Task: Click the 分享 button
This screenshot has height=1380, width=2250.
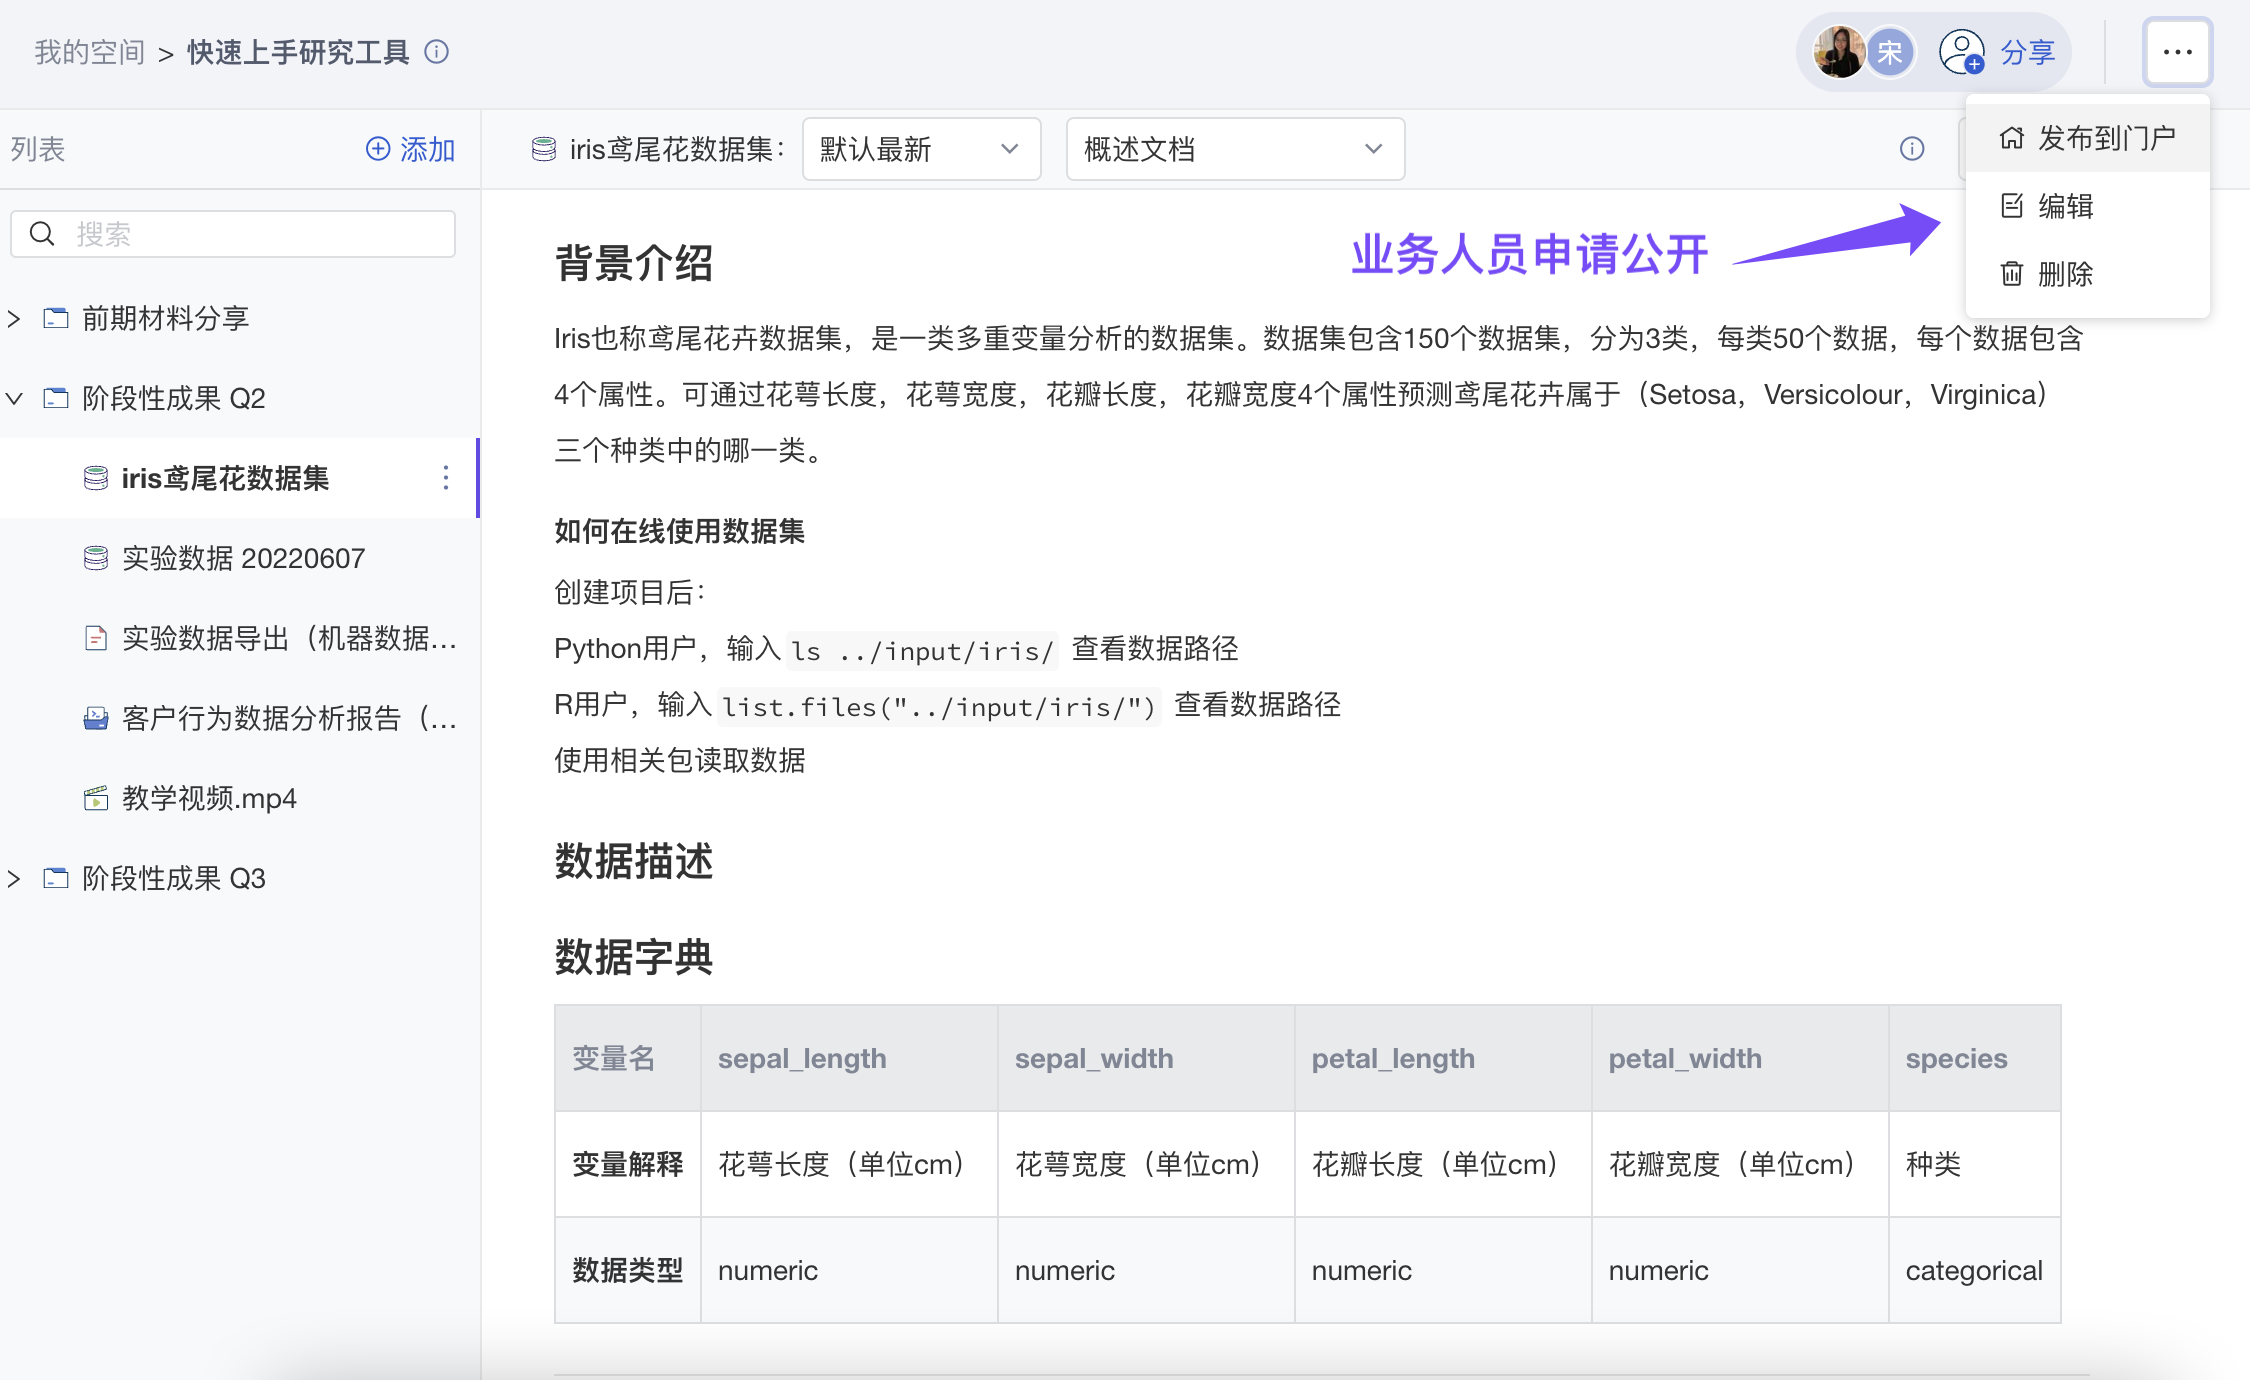Action: point(2027,52)
